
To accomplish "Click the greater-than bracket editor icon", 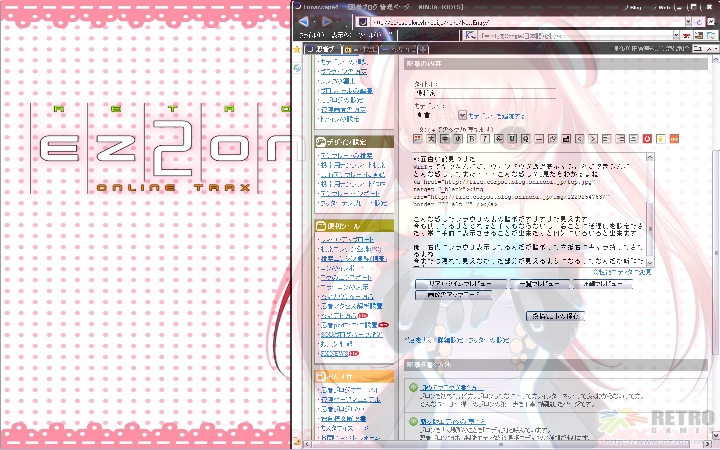I will 593,138.
